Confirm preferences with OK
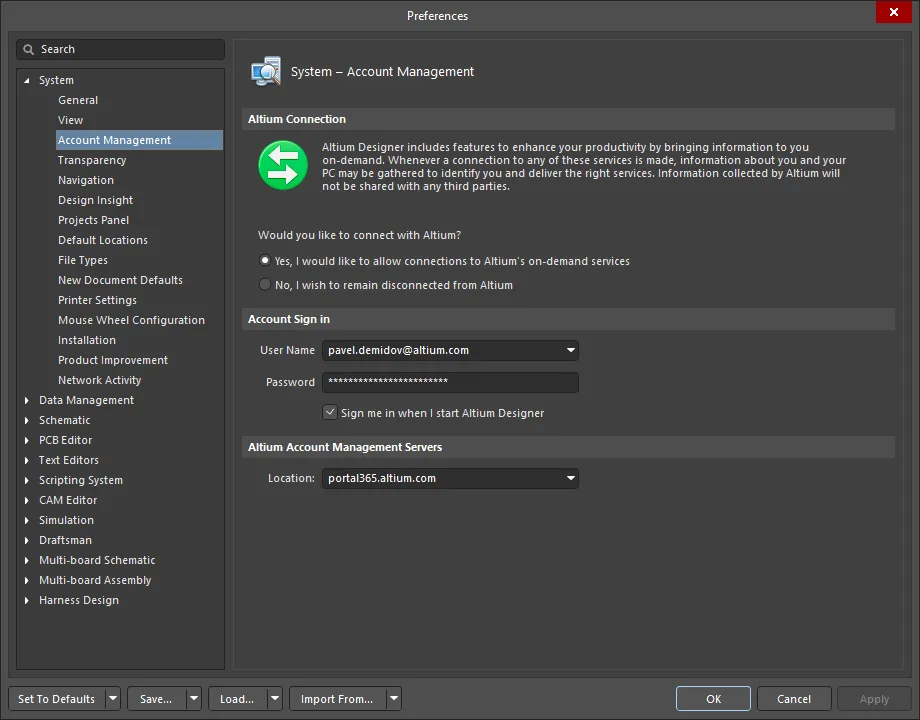920x720 pixels. click(x=713, y=699)
